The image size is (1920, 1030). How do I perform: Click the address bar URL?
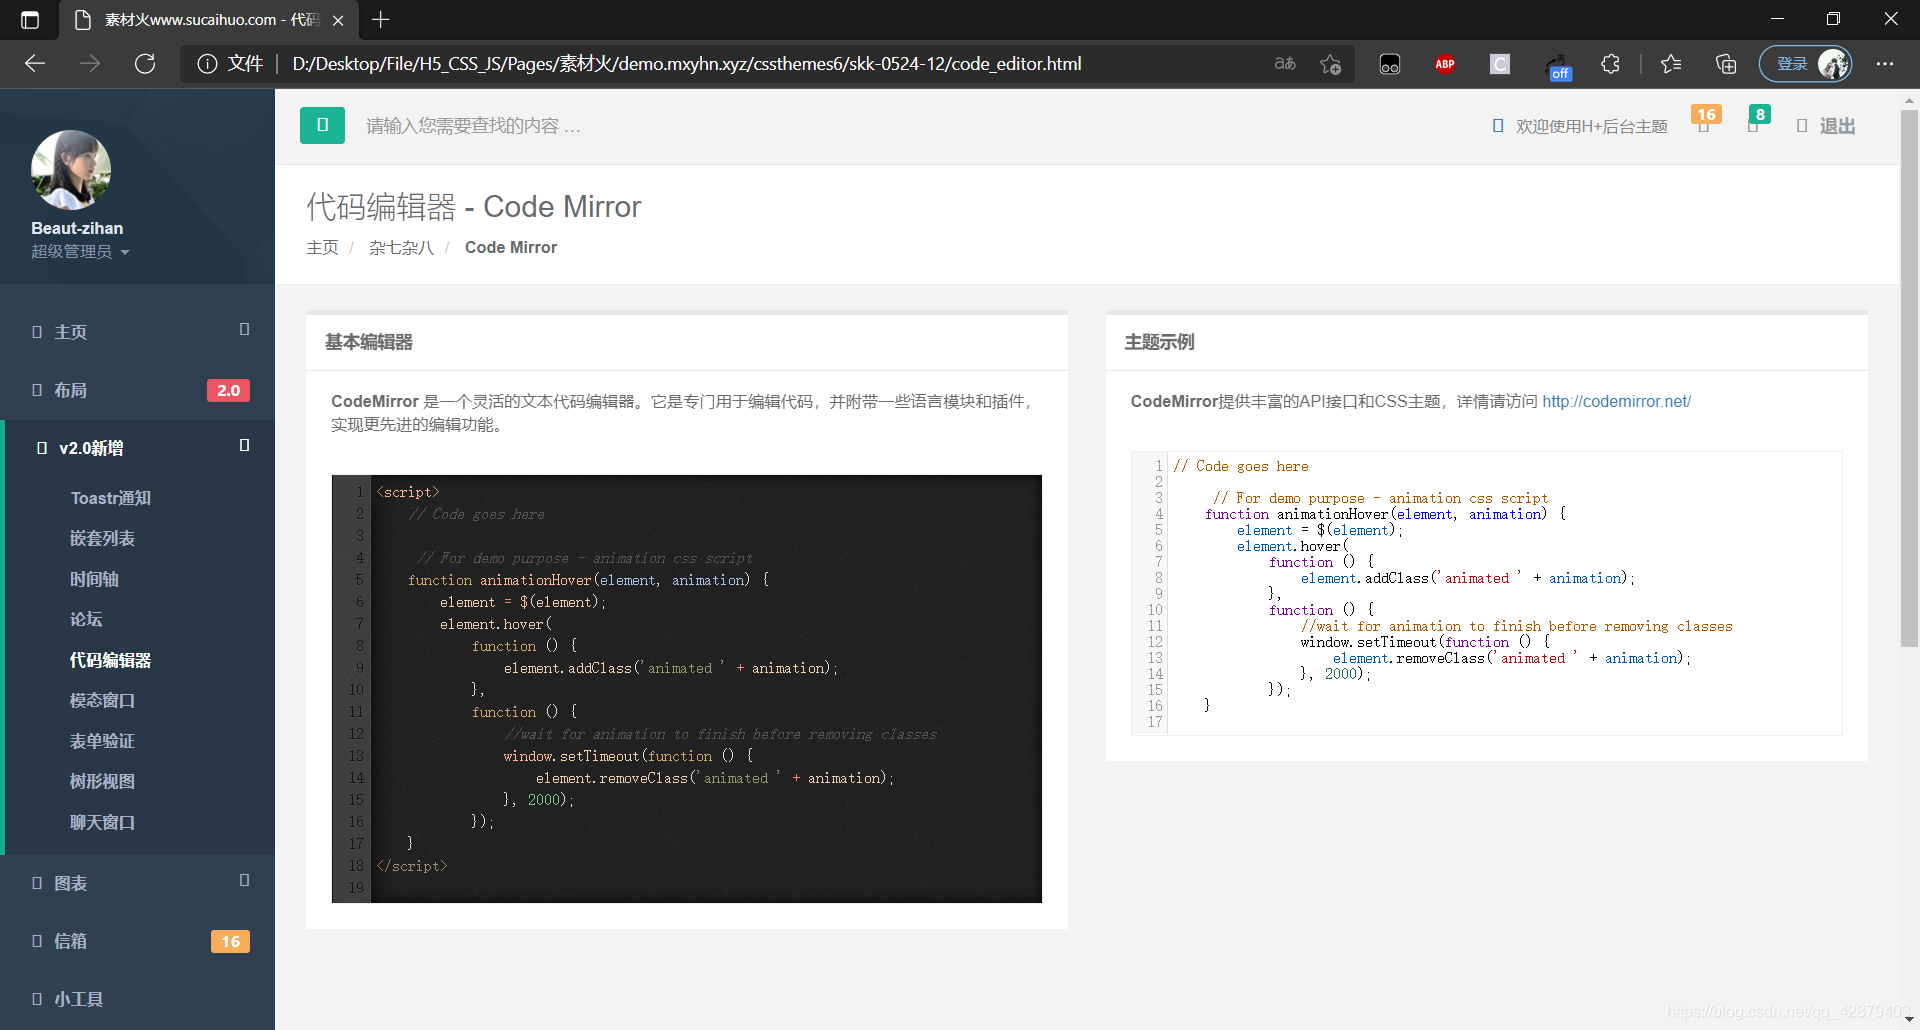(x=686, y=64)
